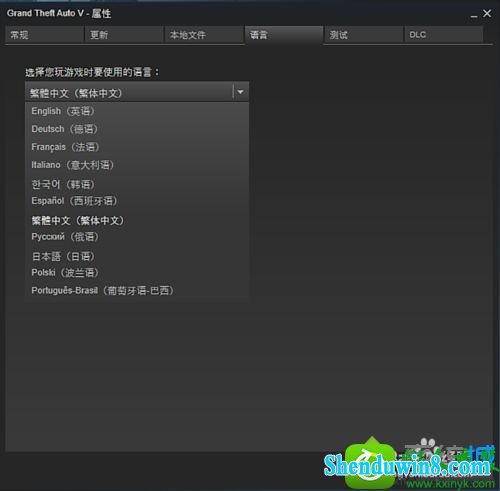Choose Русский (俄语) language option
Screen dimensions: 500x491
tap(137, 237)
